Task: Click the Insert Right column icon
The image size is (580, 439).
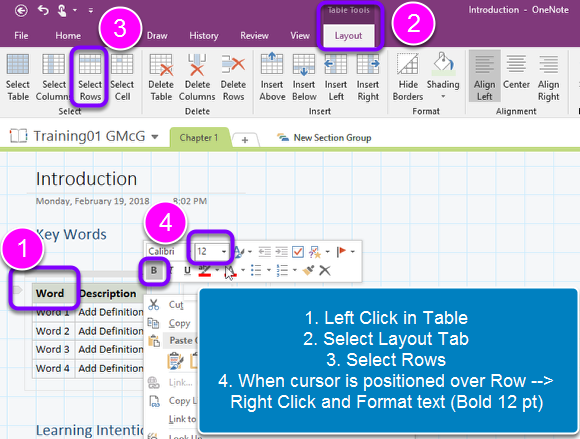Action: pyautogui.click(x=368, y=77)
